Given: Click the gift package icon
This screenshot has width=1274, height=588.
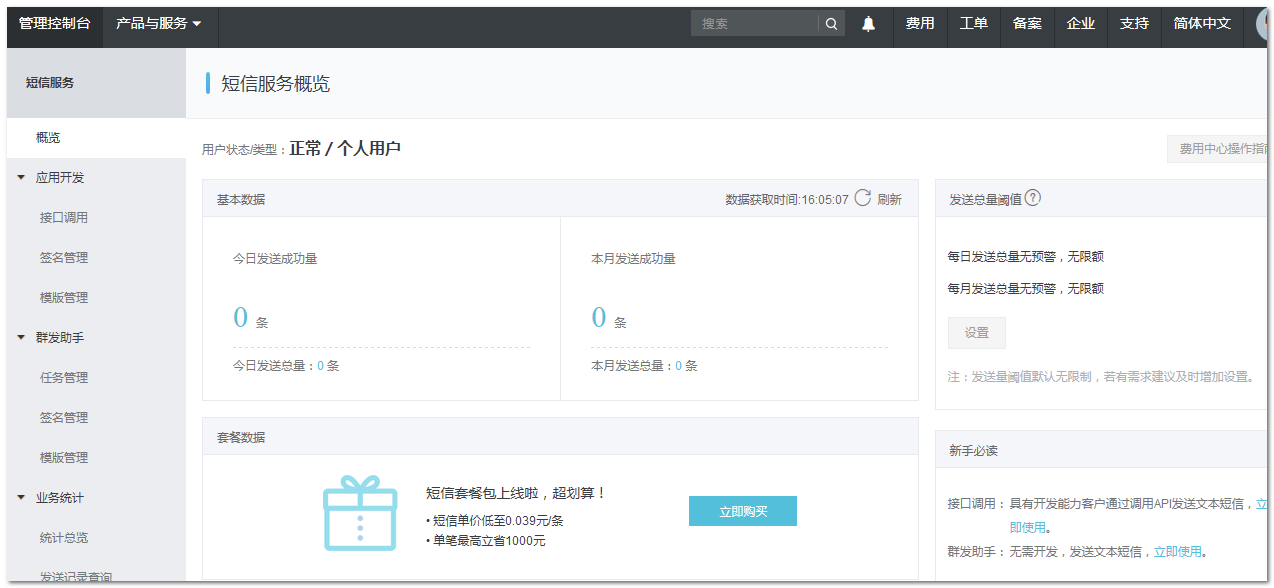Looking at the screenshot, I should [x=360, y=512].
